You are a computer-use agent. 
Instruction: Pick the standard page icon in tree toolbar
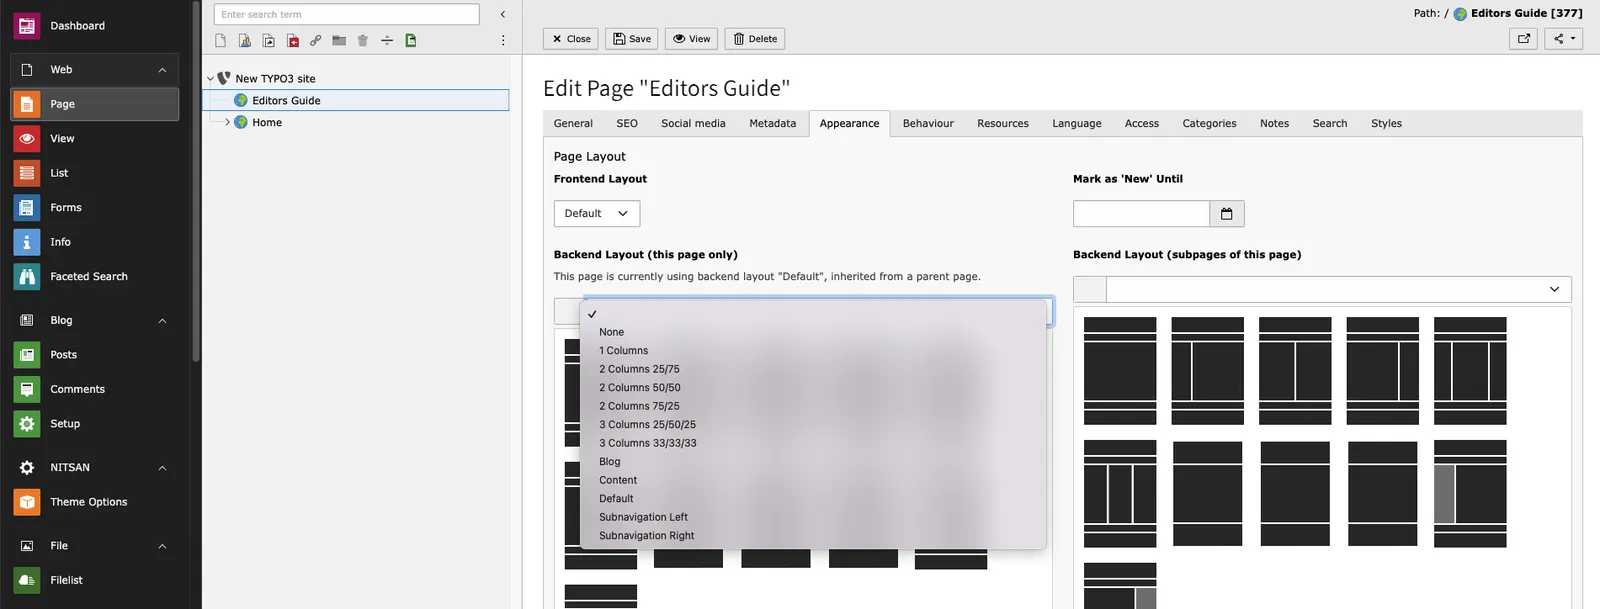pyautogui.click(x=220, y=41)
